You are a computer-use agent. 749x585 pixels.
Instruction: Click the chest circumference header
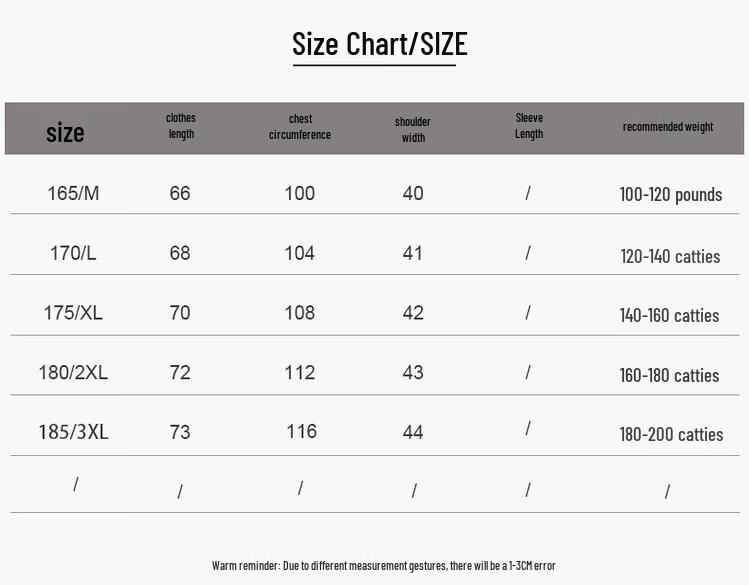pyautogui.click(x=300, y=127)
